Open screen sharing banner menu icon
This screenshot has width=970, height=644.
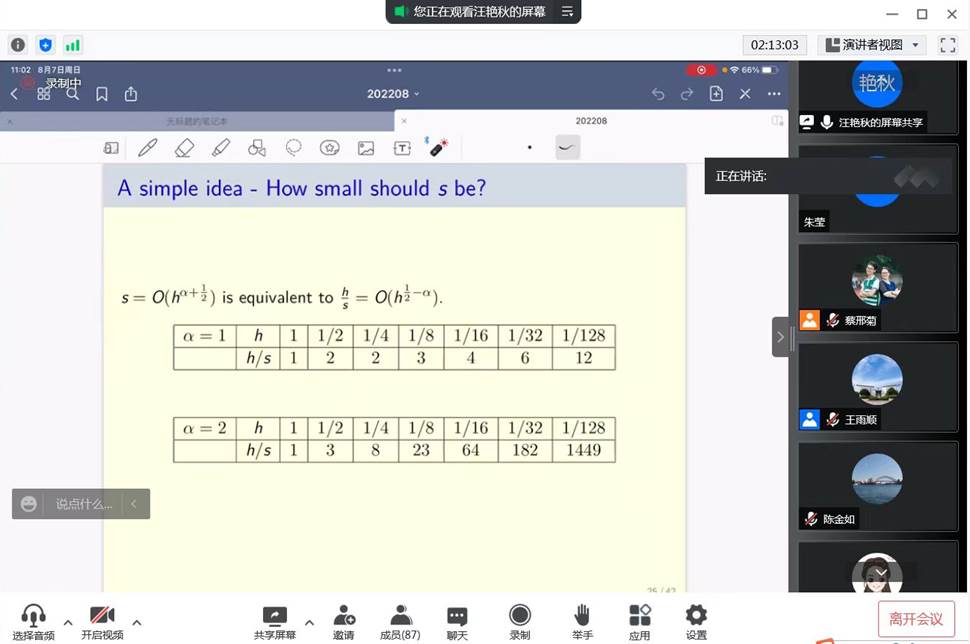tap(567, 12)
